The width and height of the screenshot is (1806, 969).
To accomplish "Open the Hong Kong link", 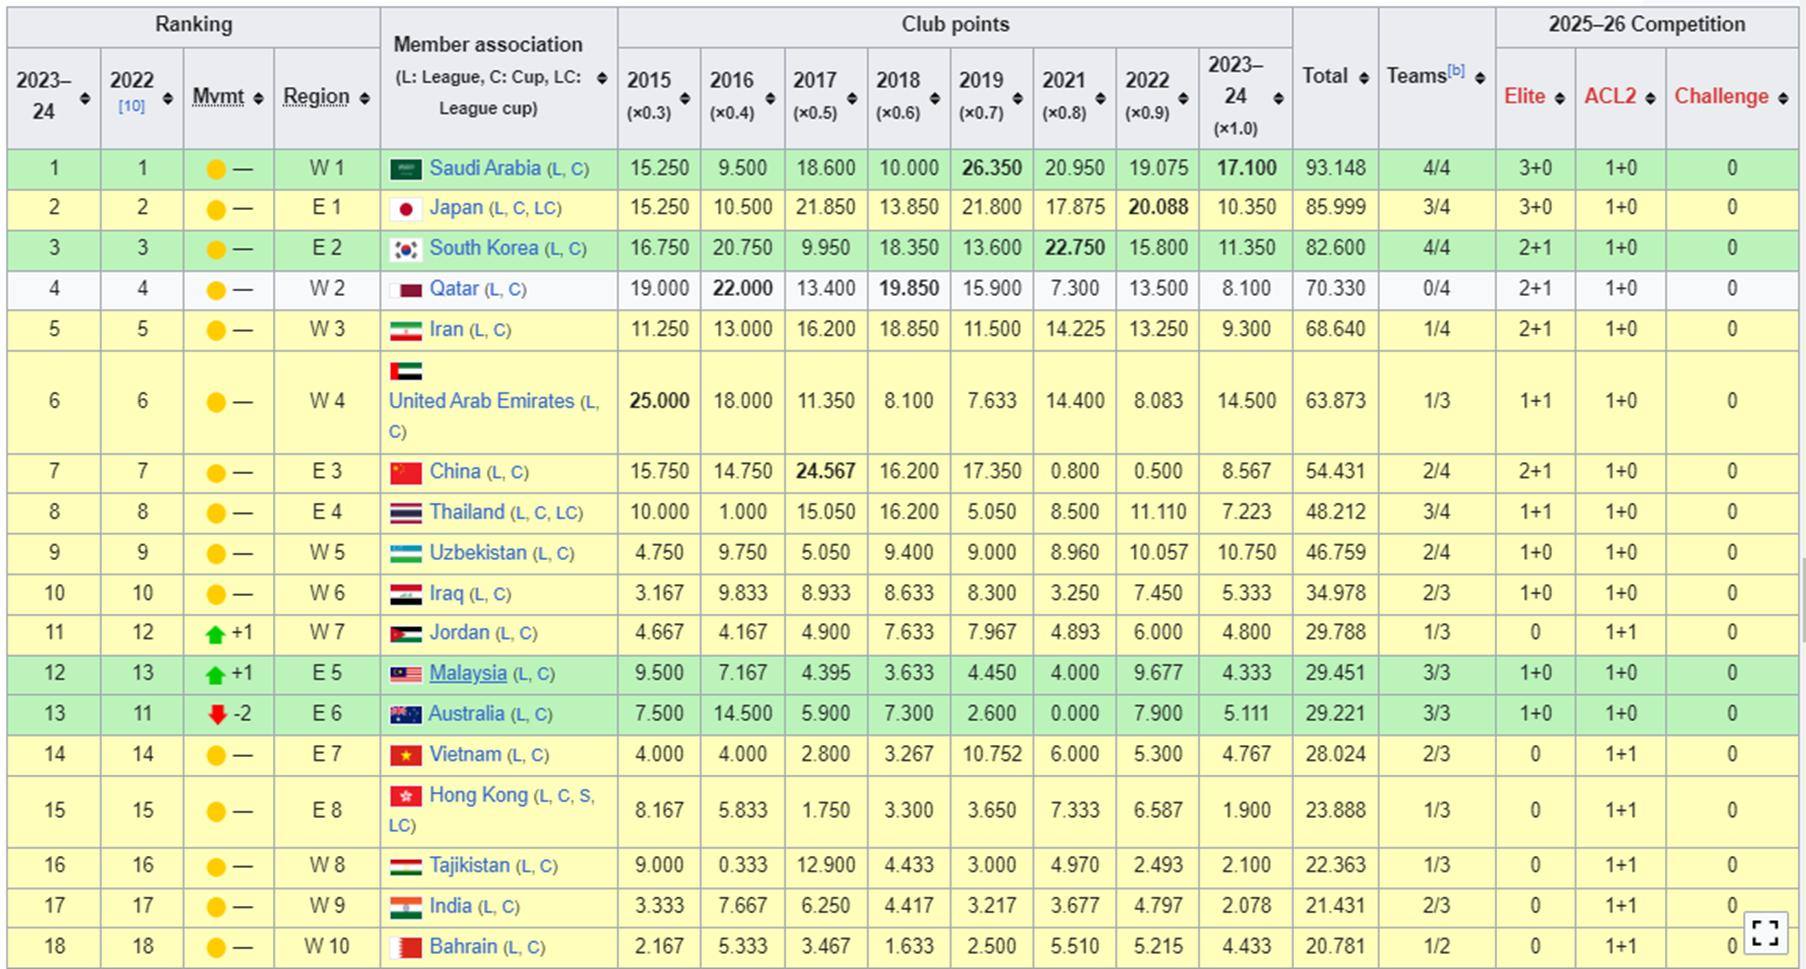I will [x=478, y=795].
